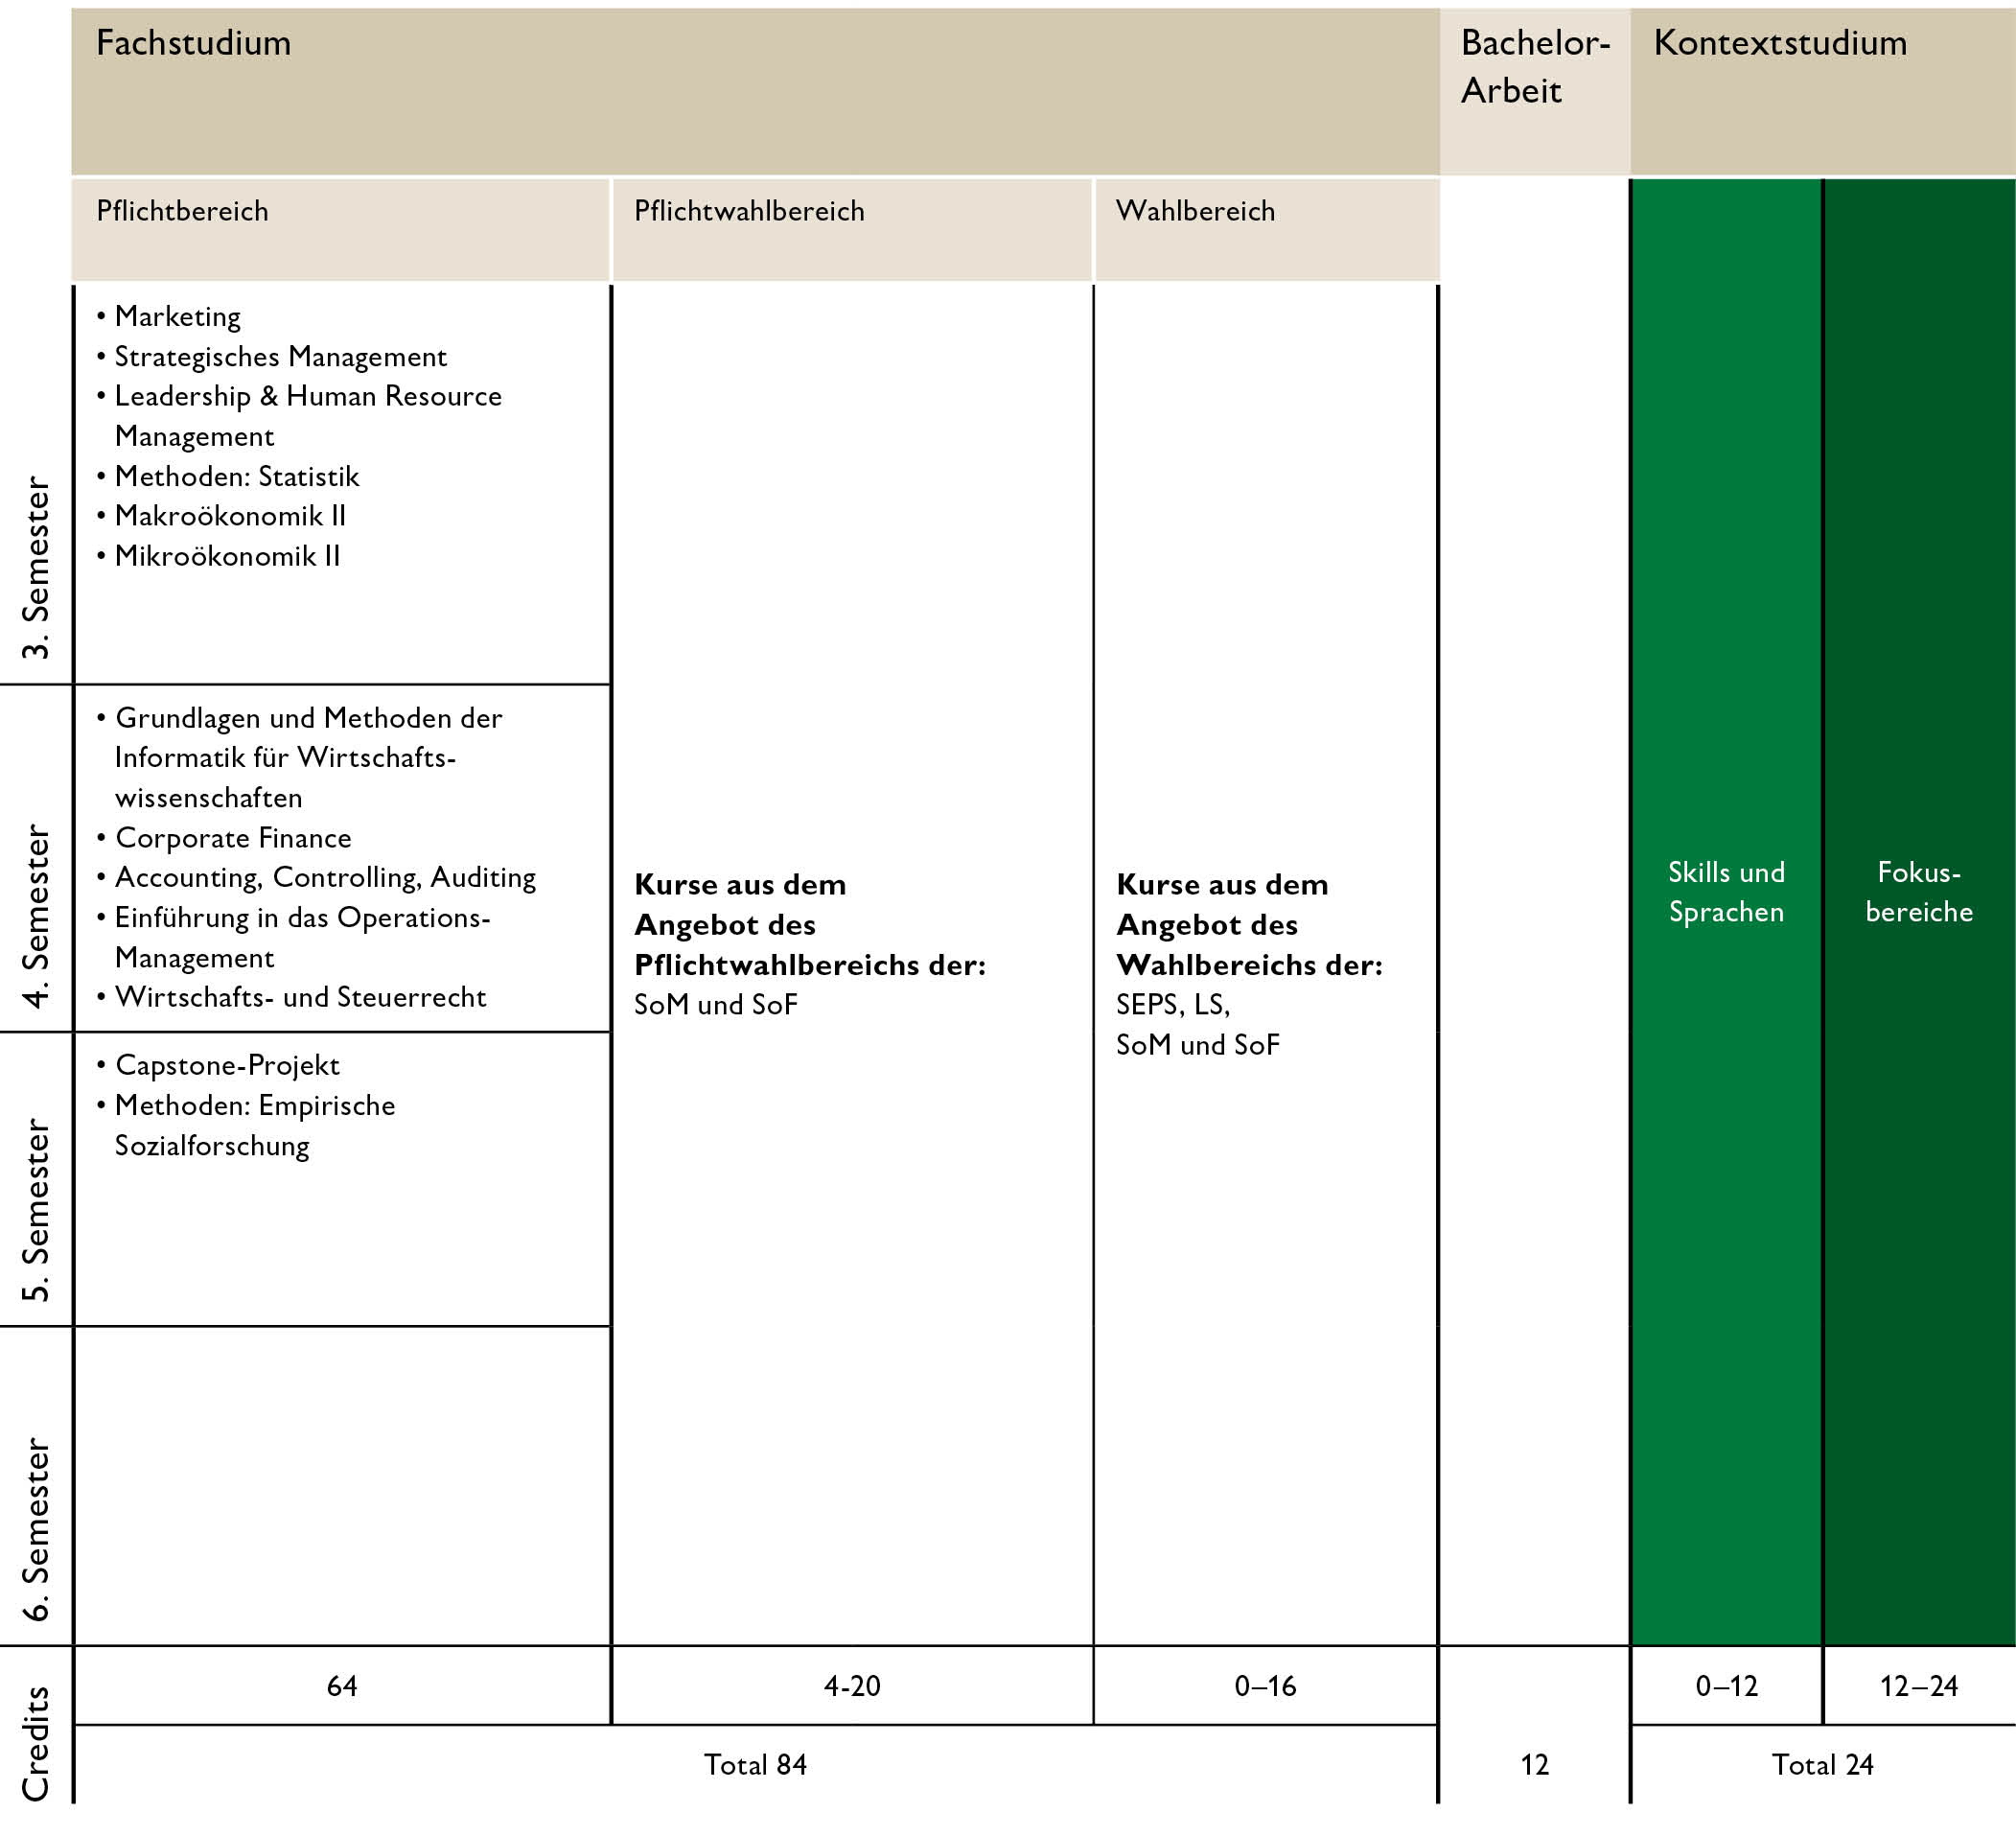Click the 4-20 credits cell
This screenshot has height=1836, width=2016.
tap(852, 1686)
